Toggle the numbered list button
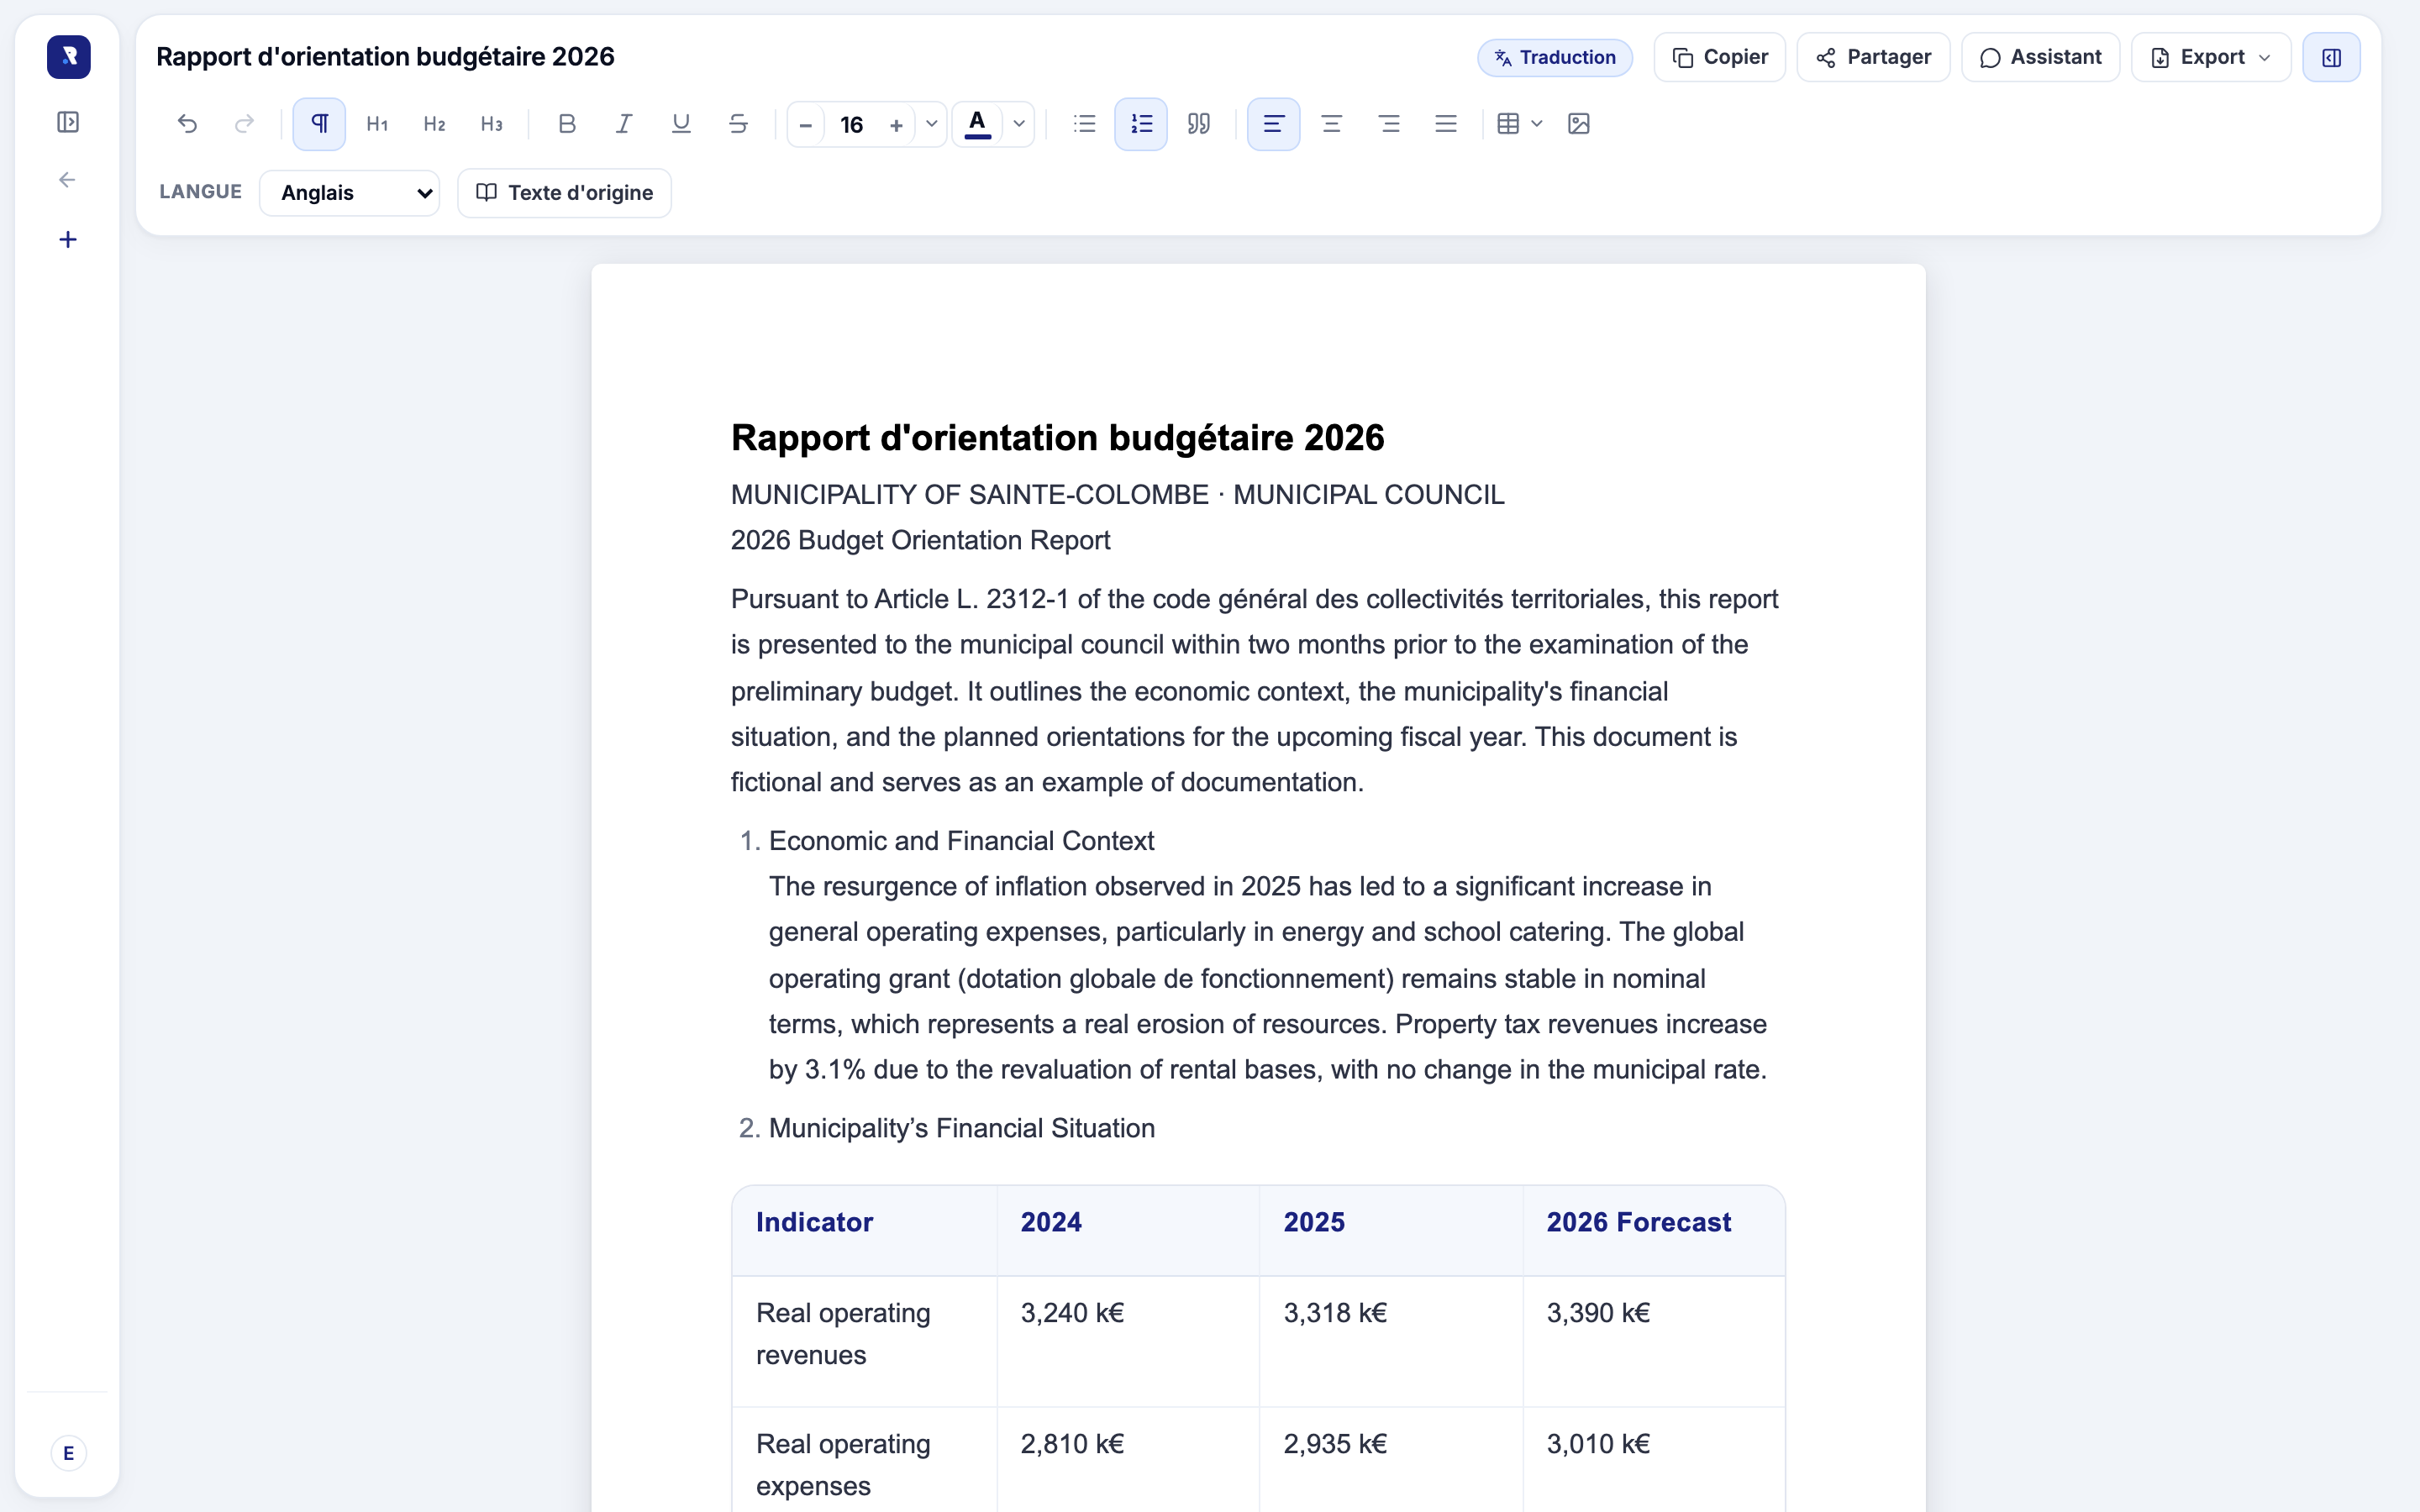Viewport: 2420px width, 1512px height. (x=1141, y=124)
